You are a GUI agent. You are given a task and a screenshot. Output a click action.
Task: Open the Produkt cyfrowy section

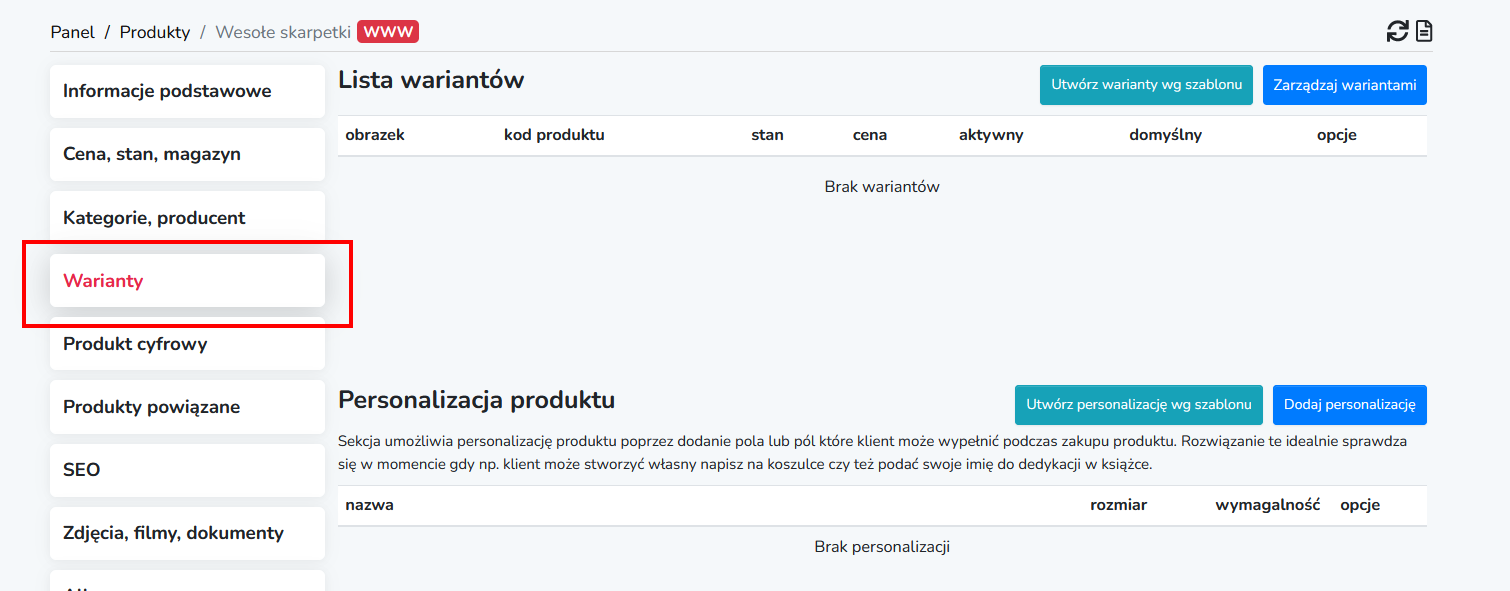(x=187, y=343)
